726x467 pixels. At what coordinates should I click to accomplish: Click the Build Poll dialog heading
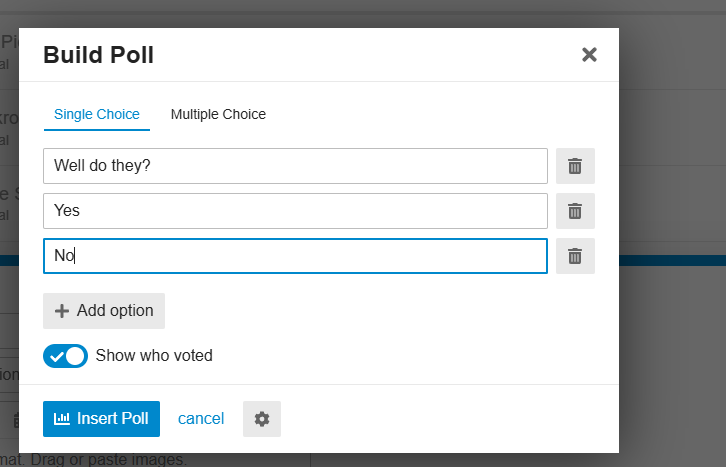click(x=98, y=55)
